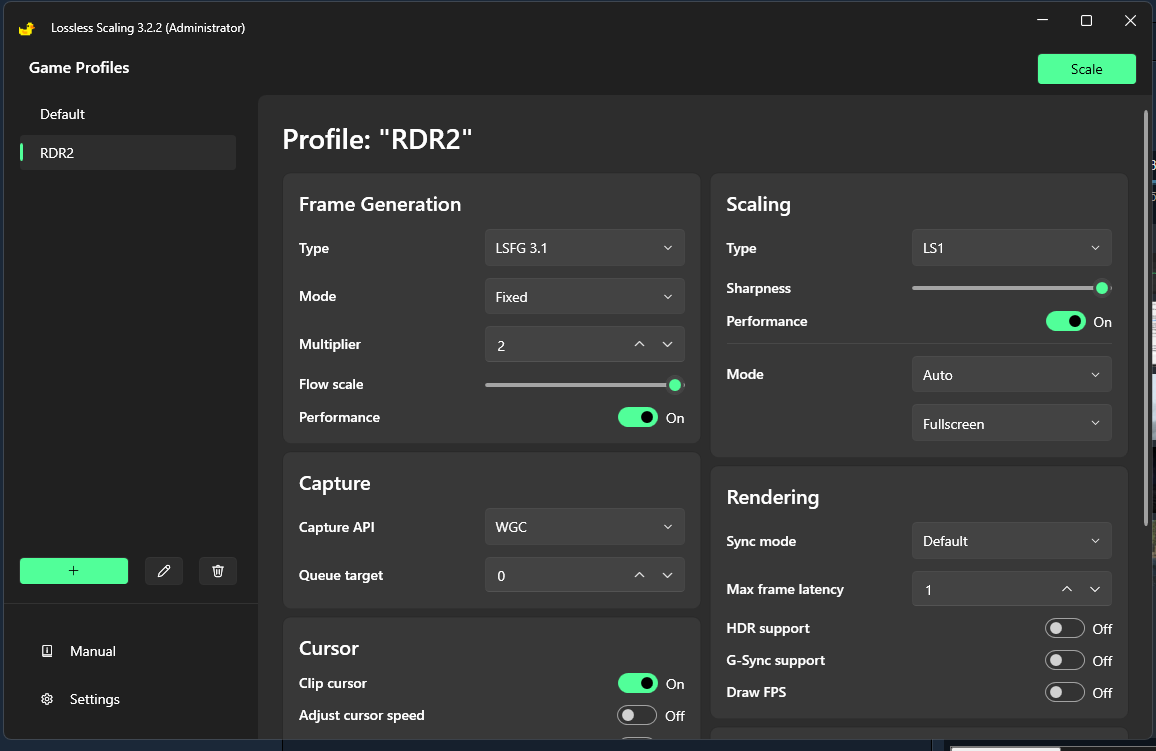Click the add new profile plus button

tap(74, 571)
